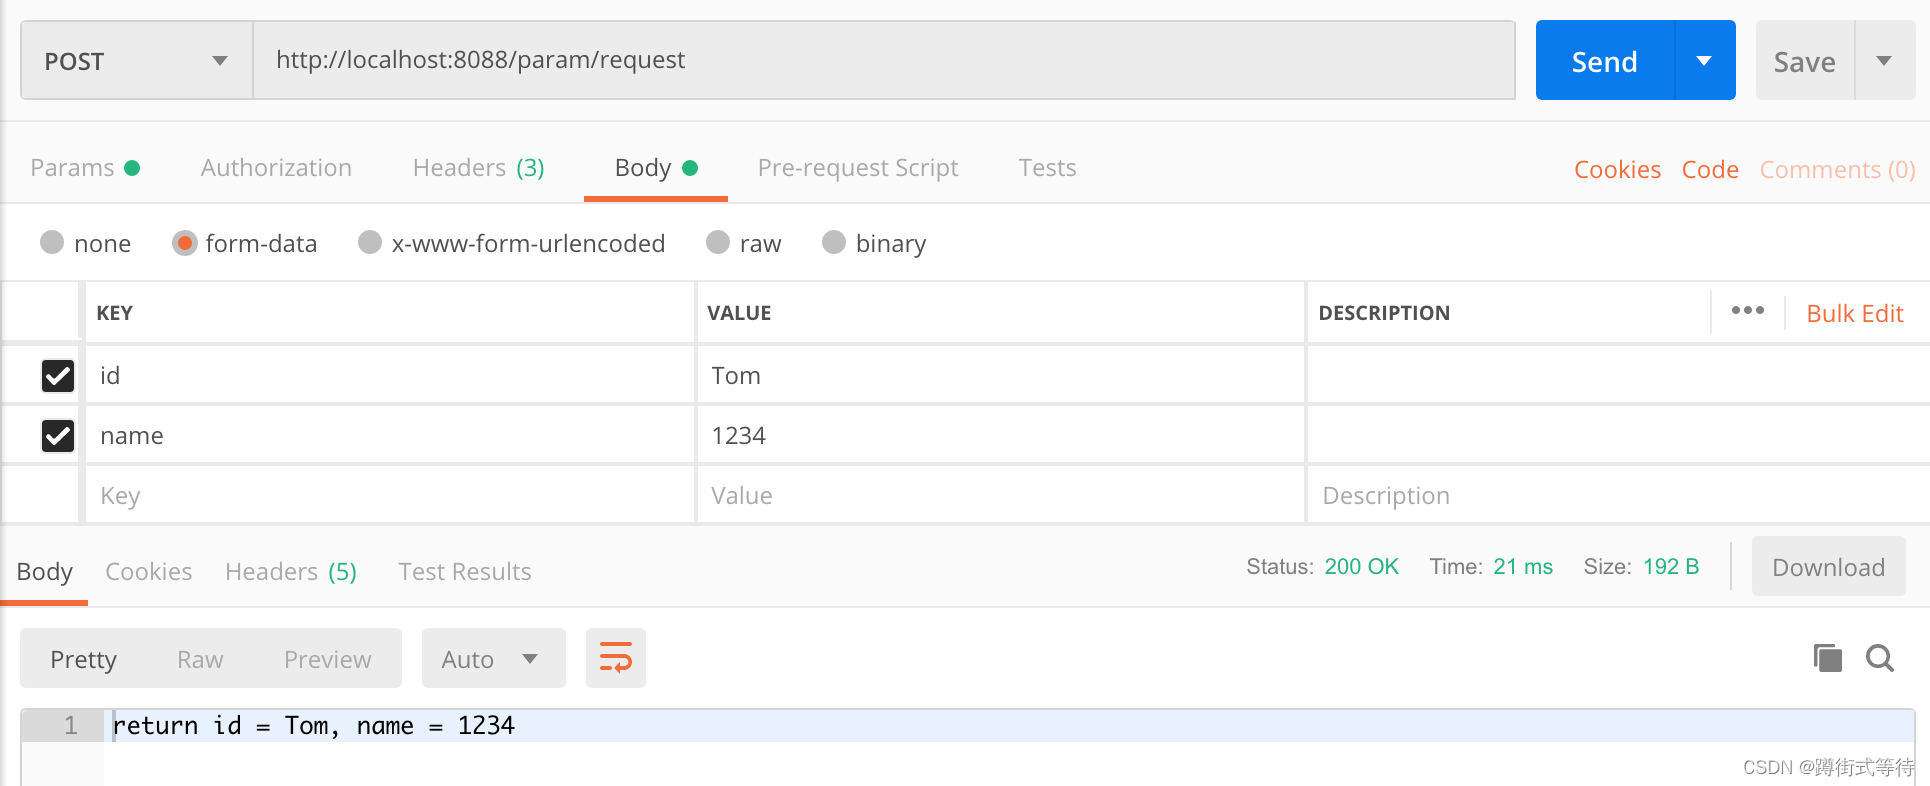Image resolution: width=1930 pixels, height=786 pixels.
Task: View the response Headers (5) tab
Action: click(x=291, y=571)
